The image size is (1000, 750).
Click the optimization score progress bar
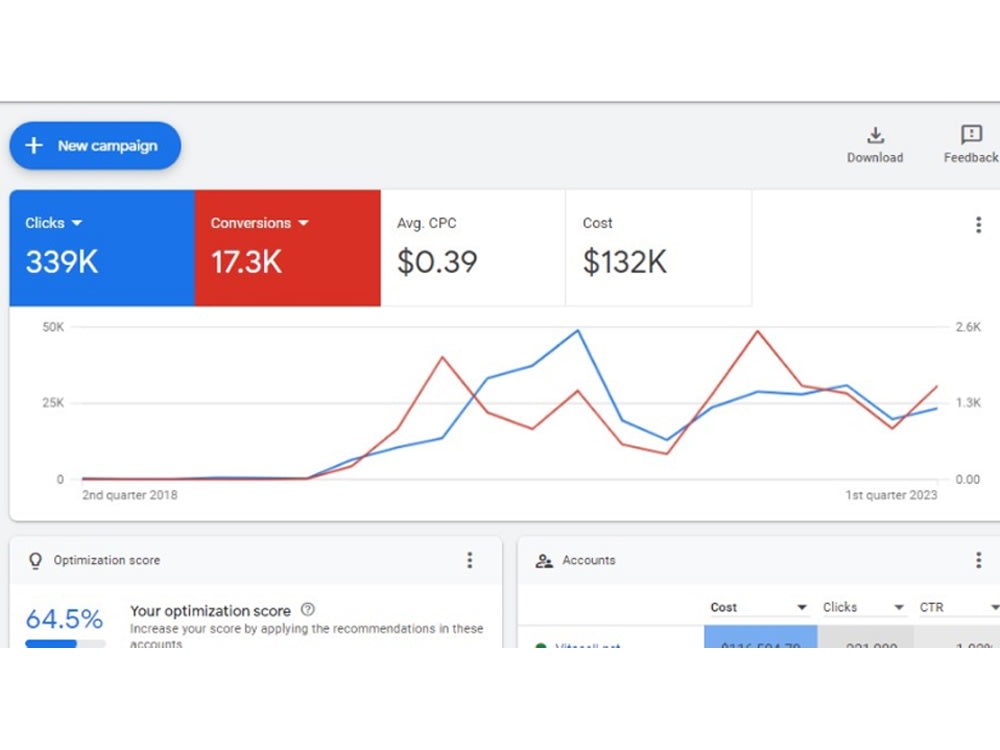65,643
